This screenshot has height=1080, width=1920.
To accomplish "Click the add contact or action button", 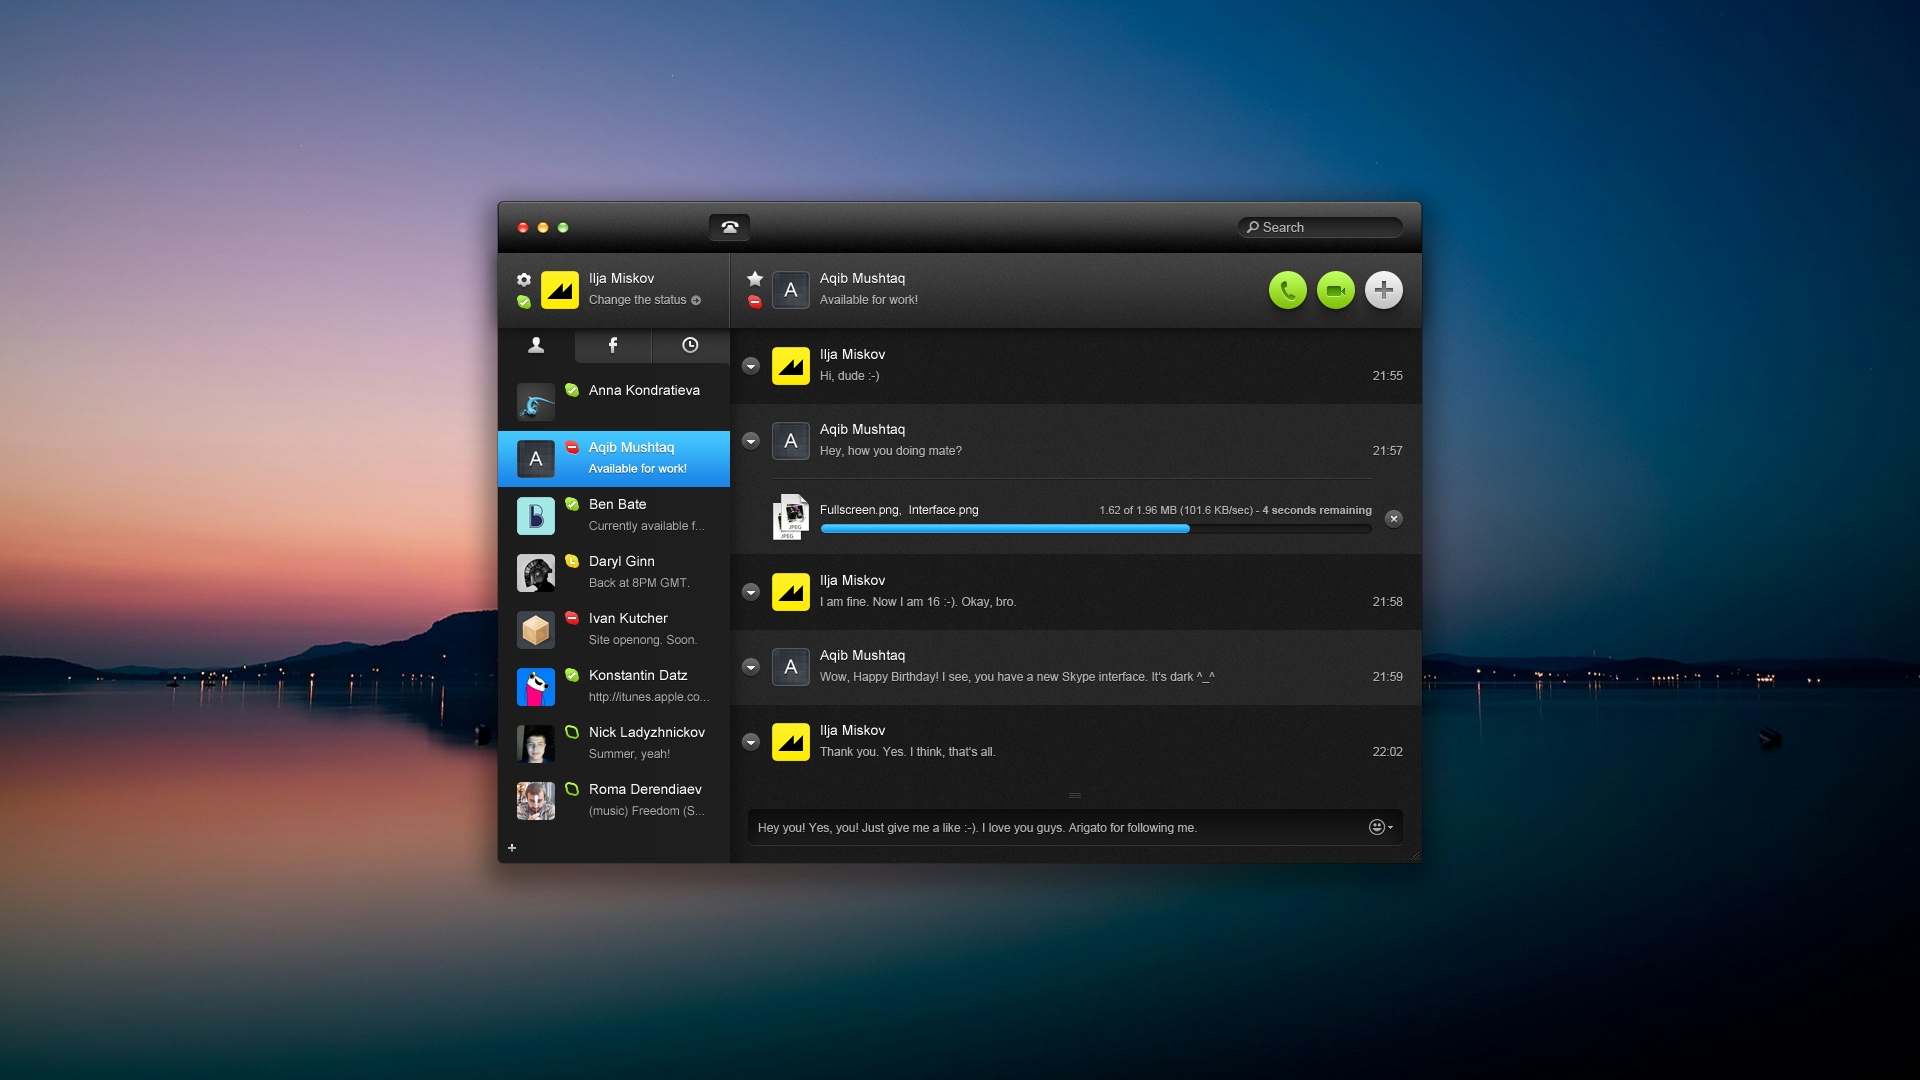I will [x=1383, y=289].
